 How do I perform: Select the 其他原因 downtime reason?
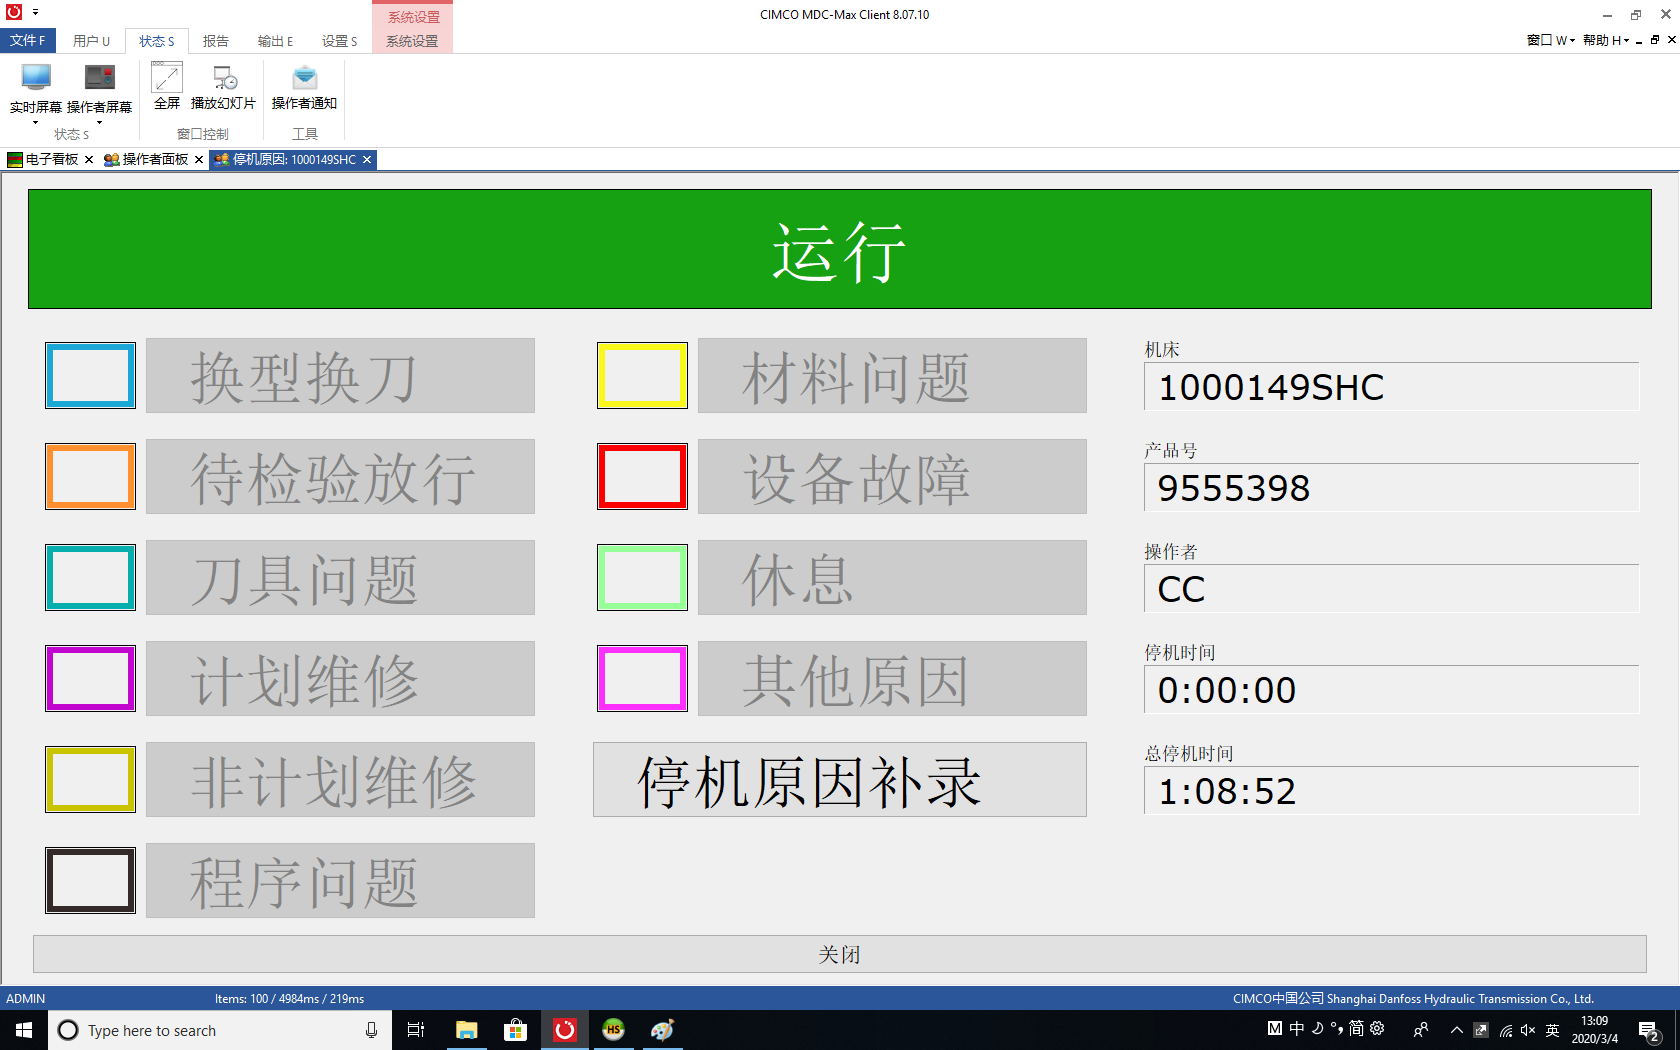click(892, 679)
